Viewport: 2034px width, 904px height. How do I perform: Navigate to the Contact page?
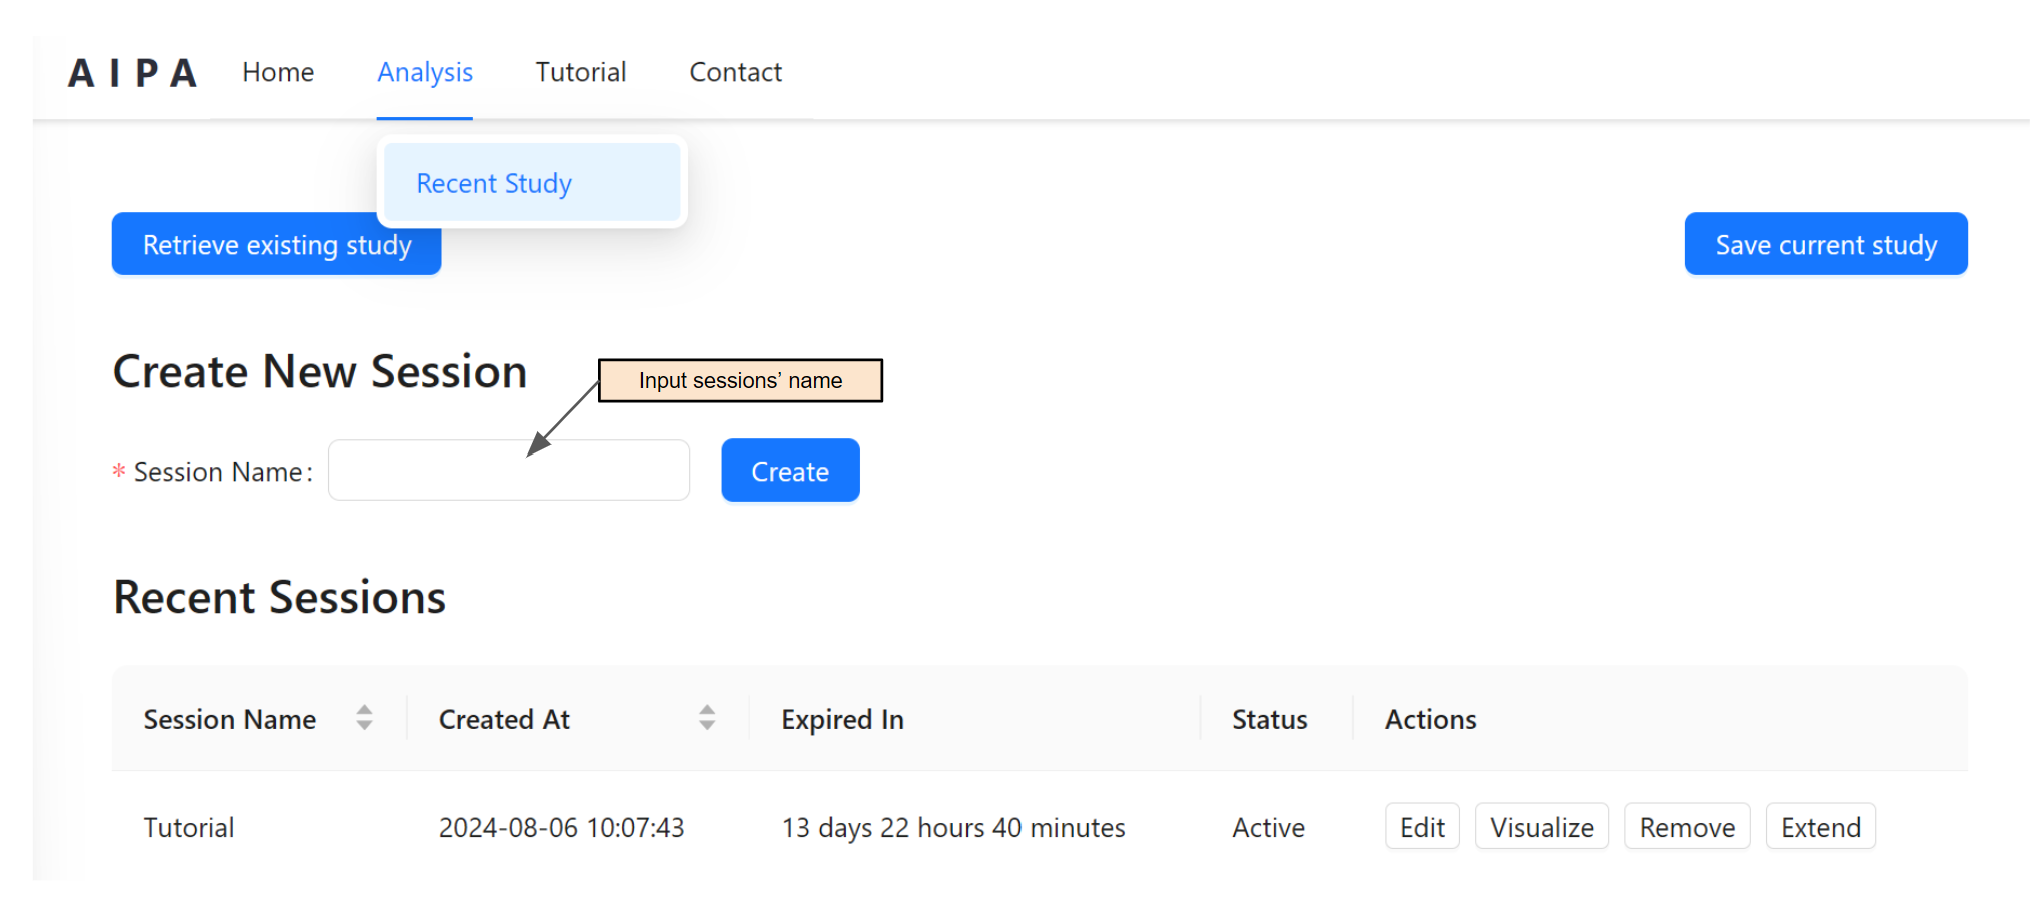click(735, 73)
